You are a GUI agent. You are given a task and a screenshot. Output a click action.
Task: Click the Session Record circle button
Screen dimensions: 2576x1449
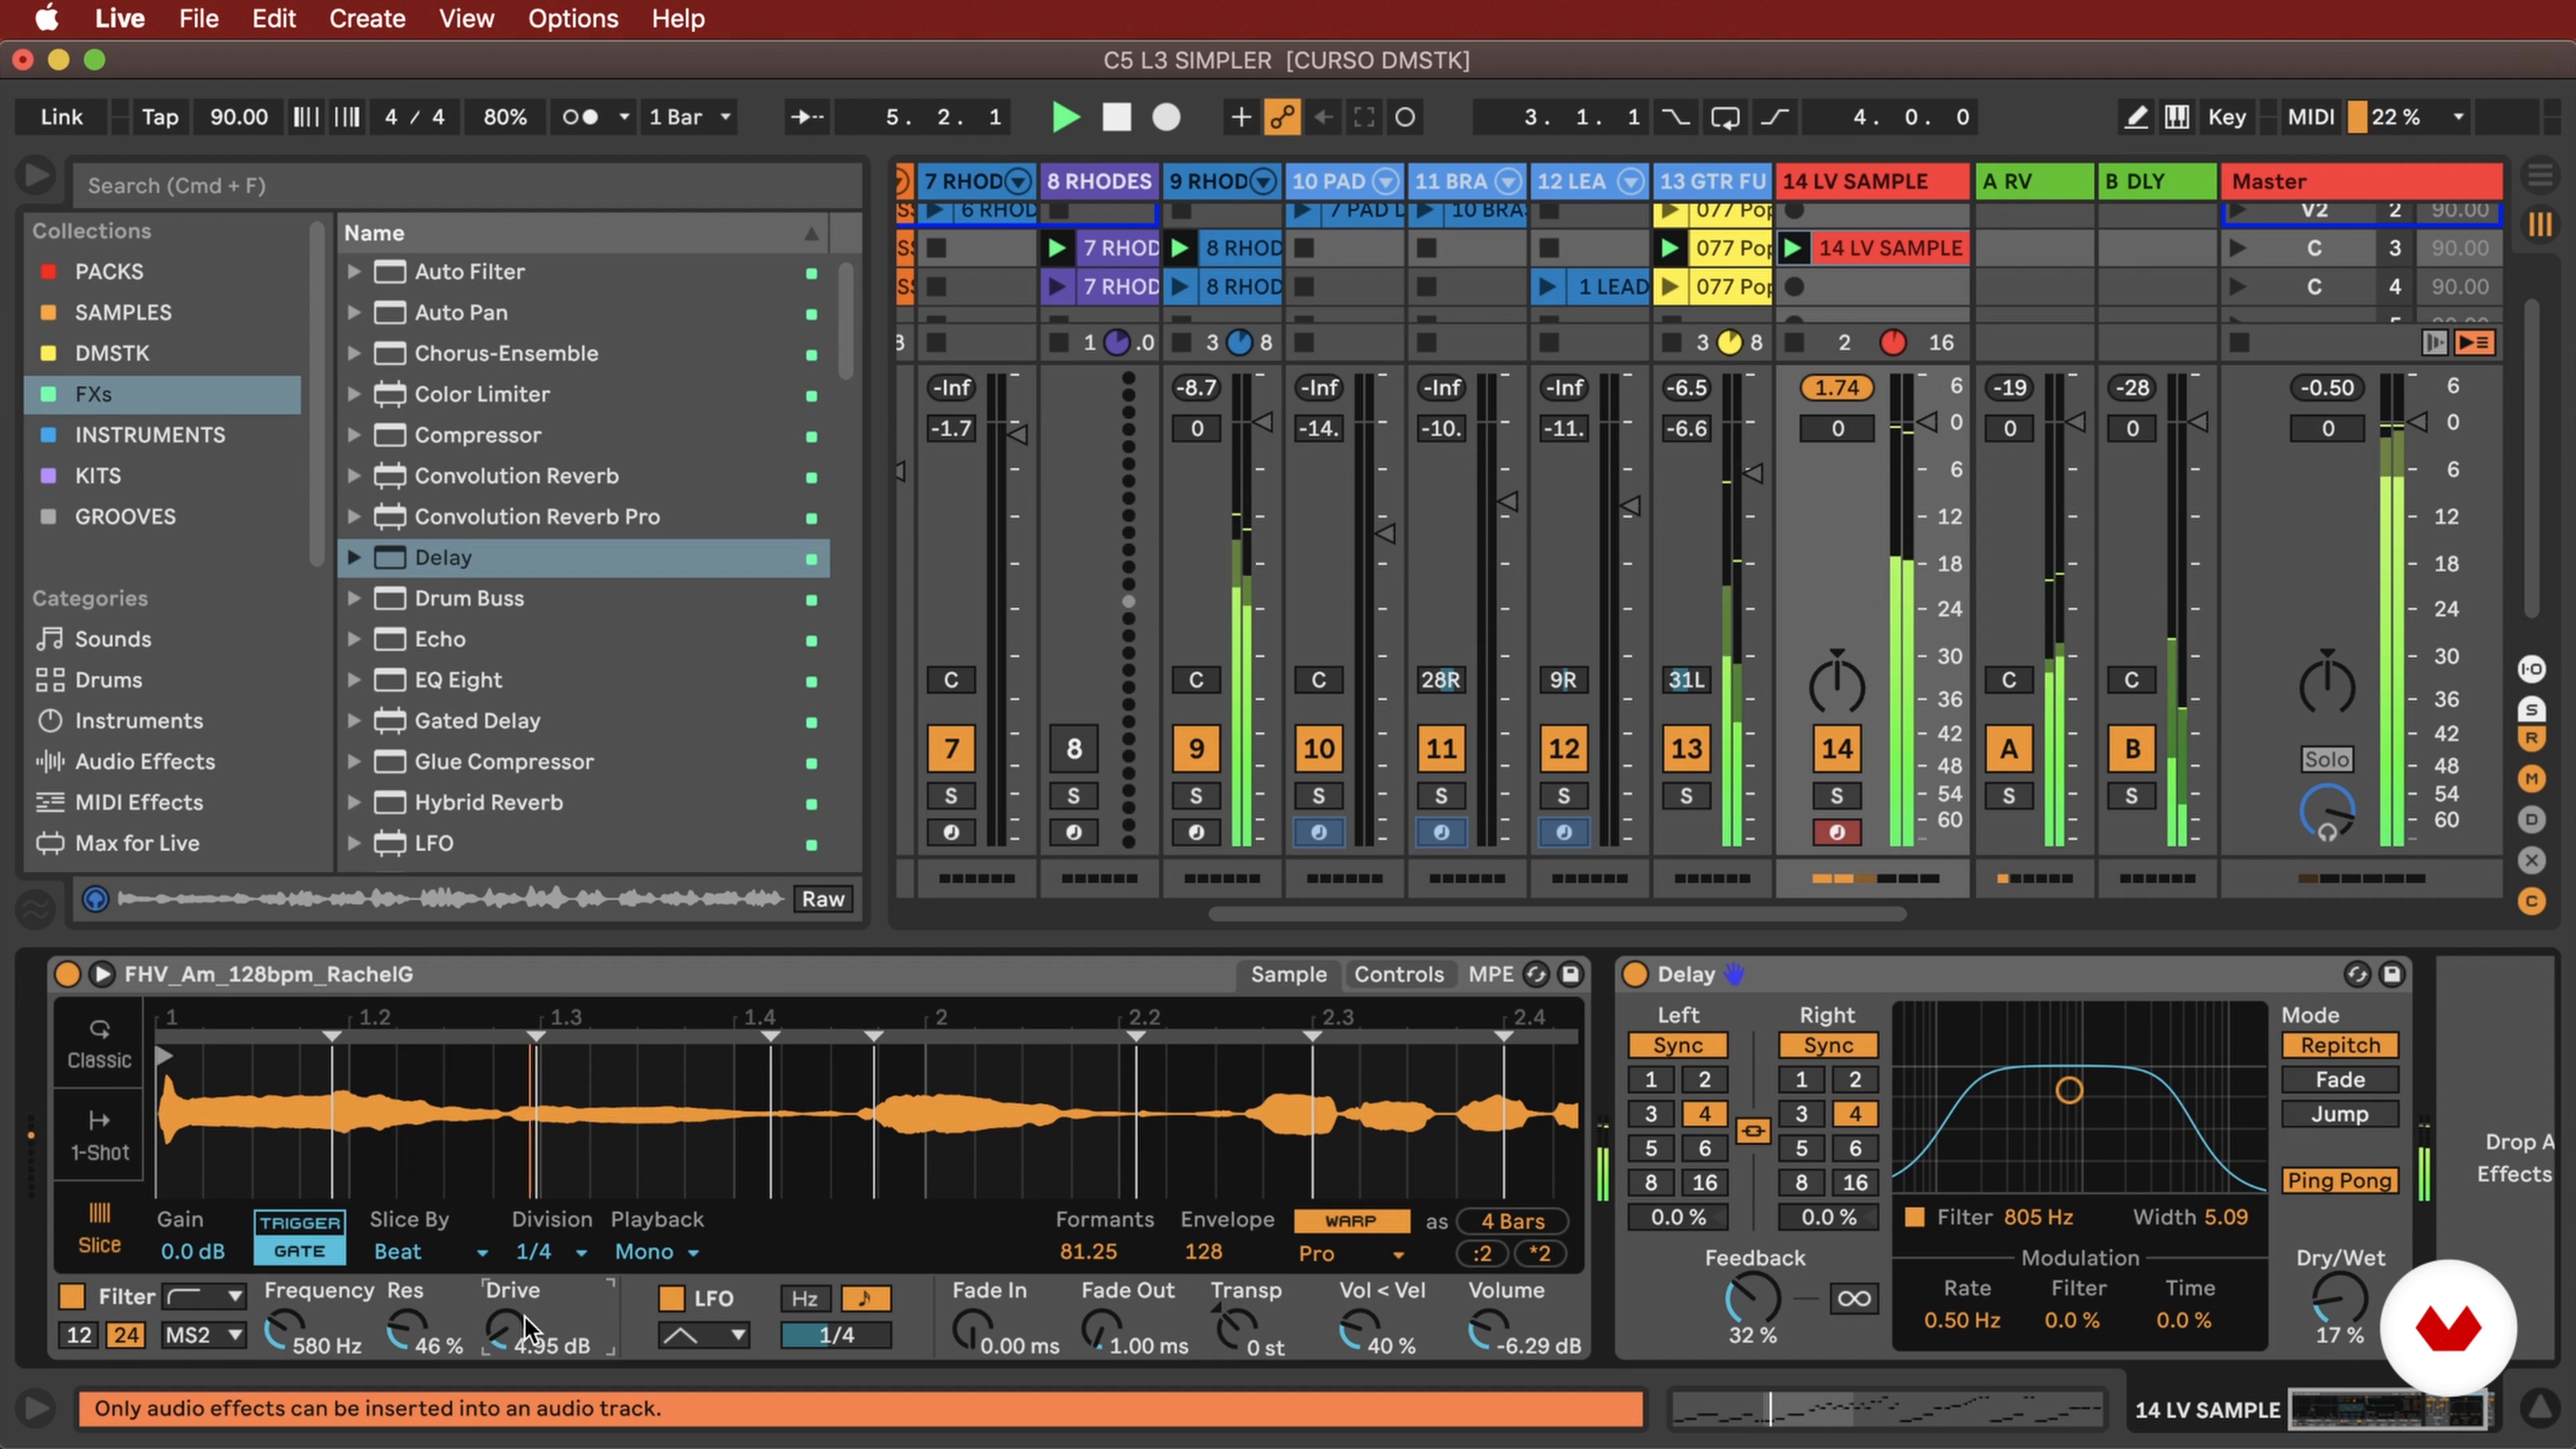click(x=1405, y=117)
